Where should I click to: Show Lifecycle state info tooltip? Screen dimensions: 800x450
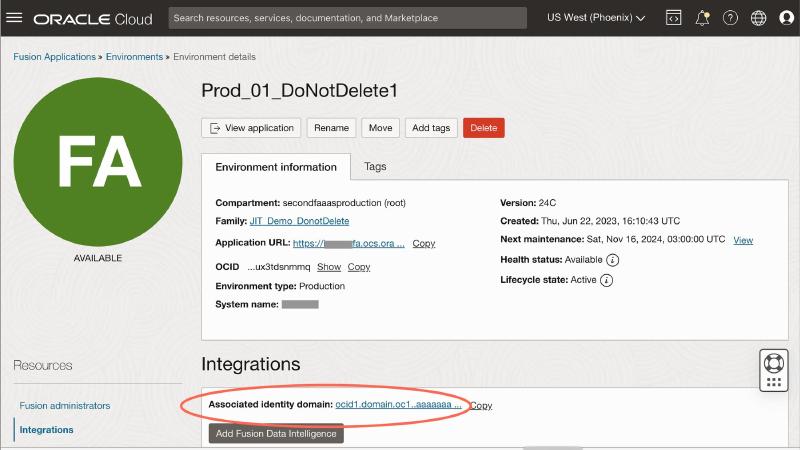[606, 280]
